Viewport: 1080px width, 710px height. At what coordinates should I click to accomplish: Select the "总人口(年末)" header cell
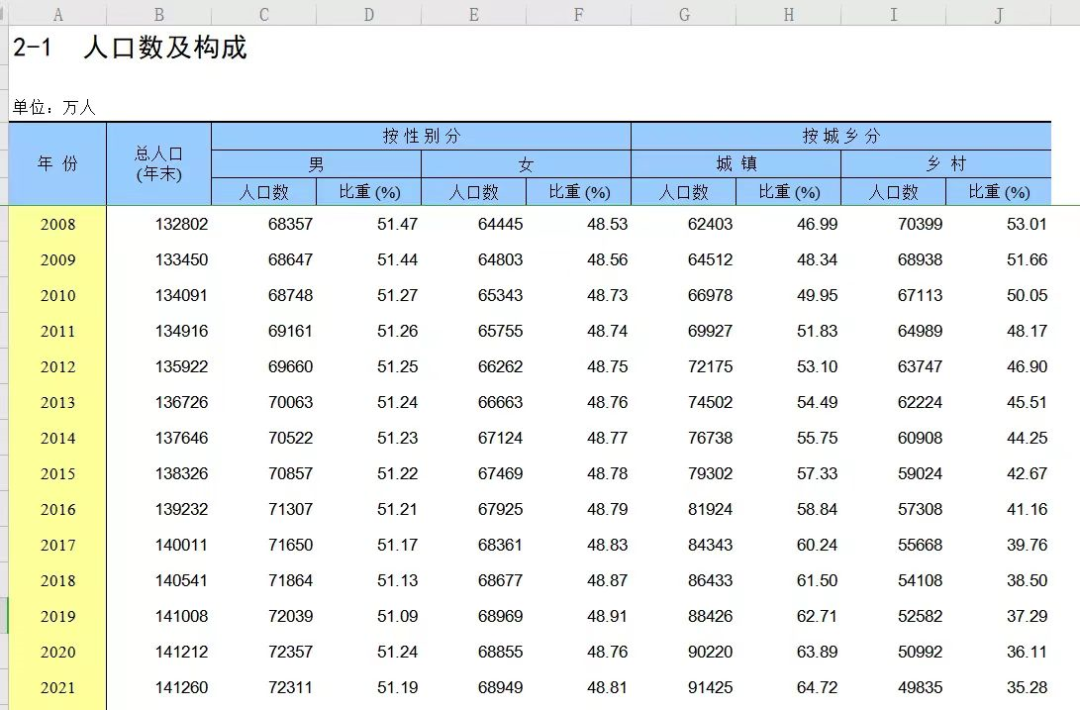[x=158, y=164]
